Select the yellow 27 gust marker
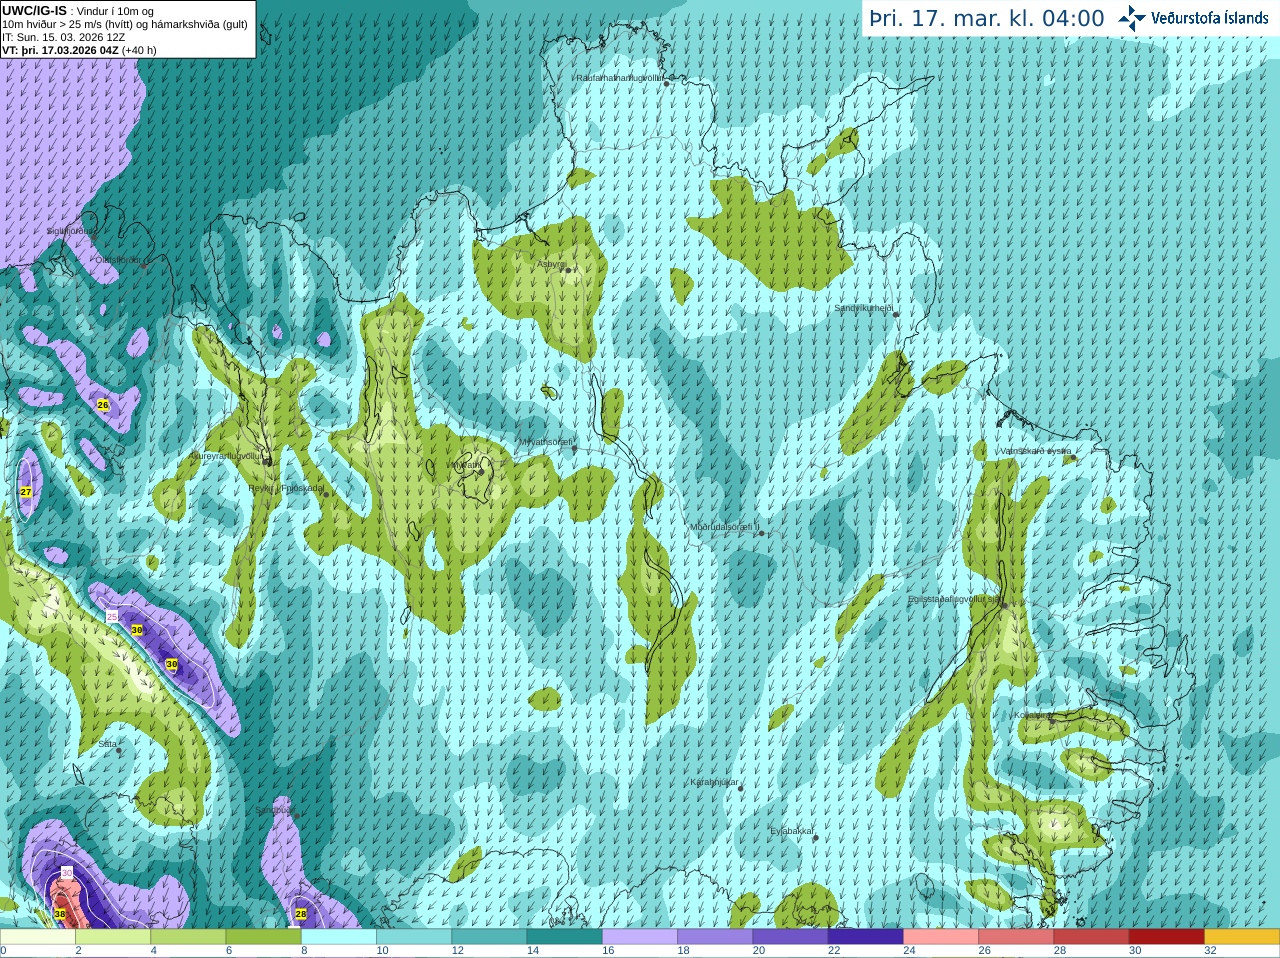Image resolution: width=1280 pixels, height=958 pixels. [x=26, y=492]
